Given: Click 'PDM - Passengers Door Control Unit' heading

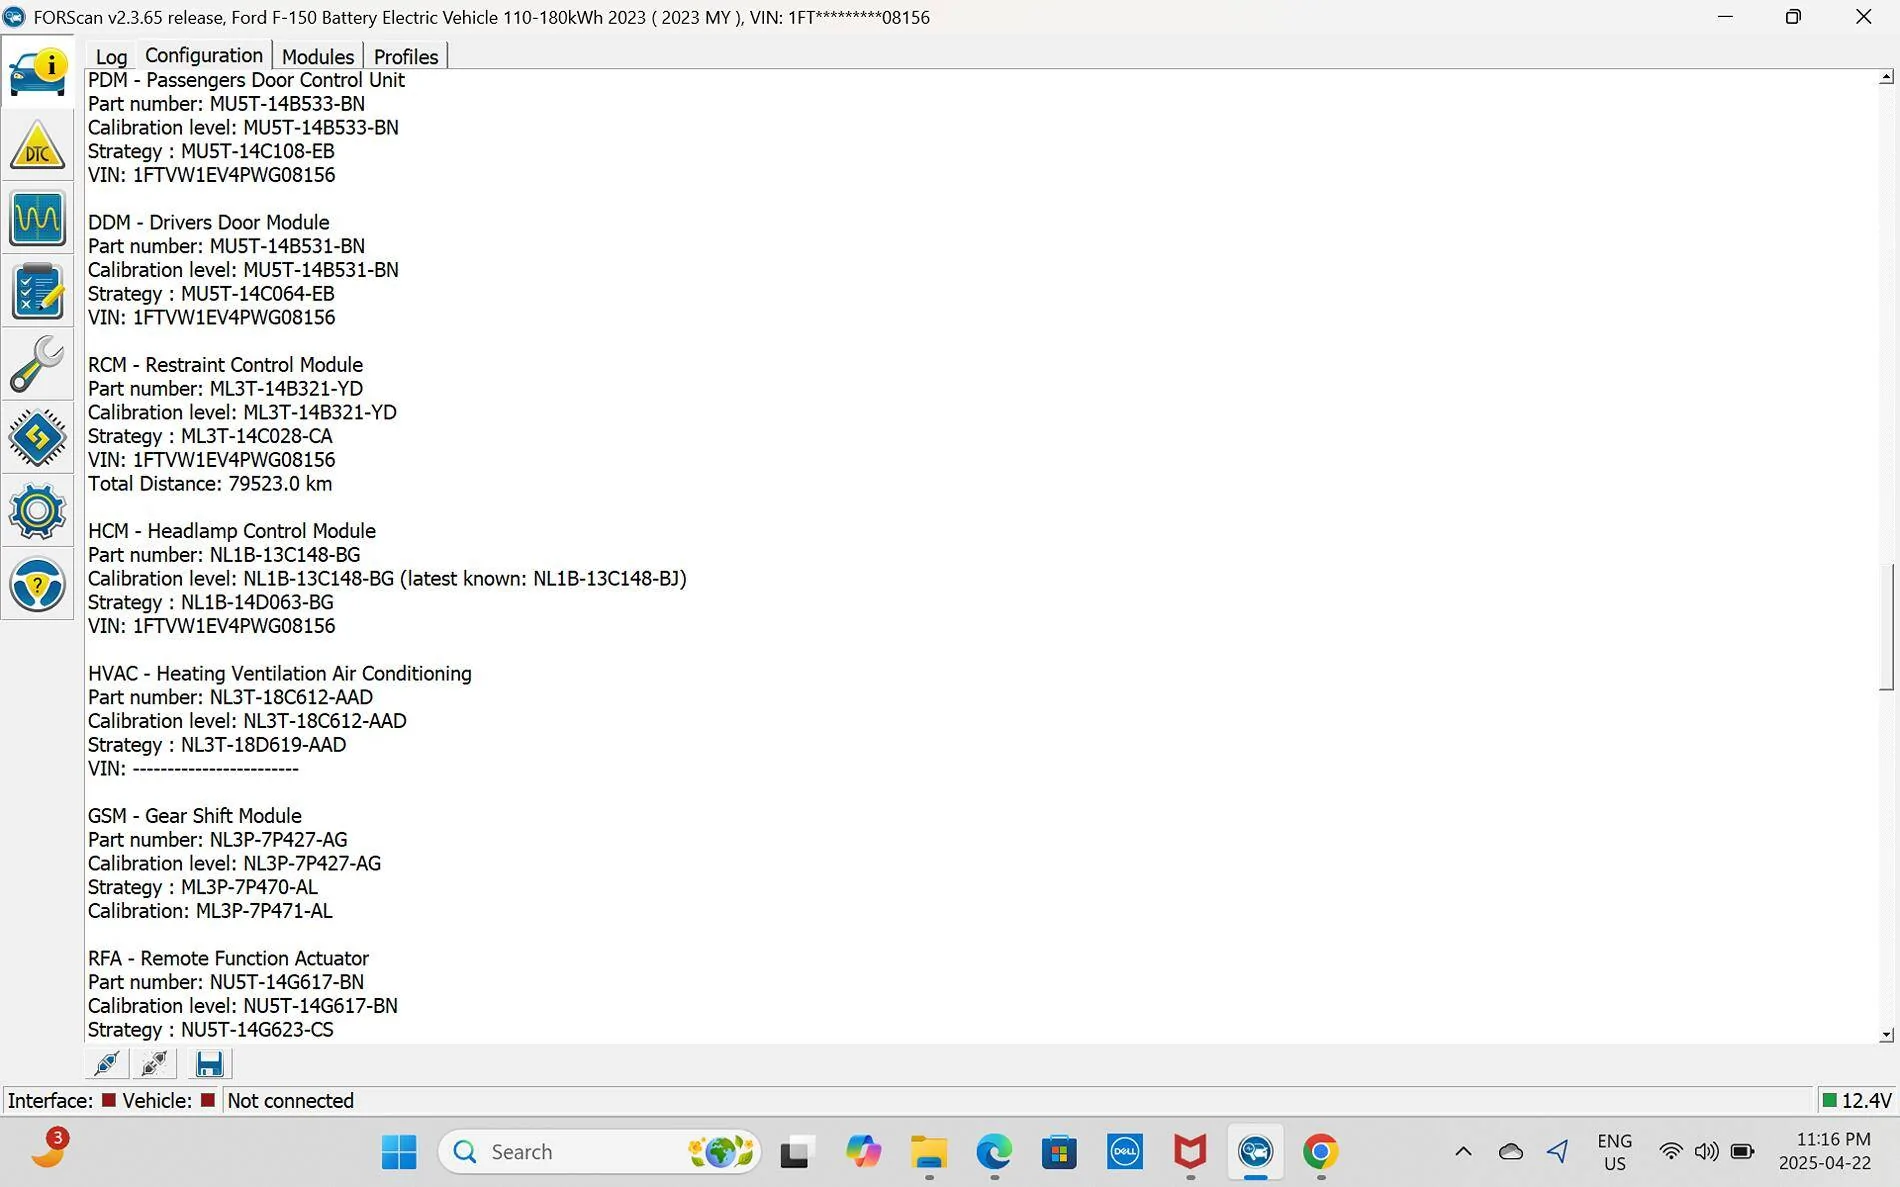Looking at the screenshot, I should (246, 80).
